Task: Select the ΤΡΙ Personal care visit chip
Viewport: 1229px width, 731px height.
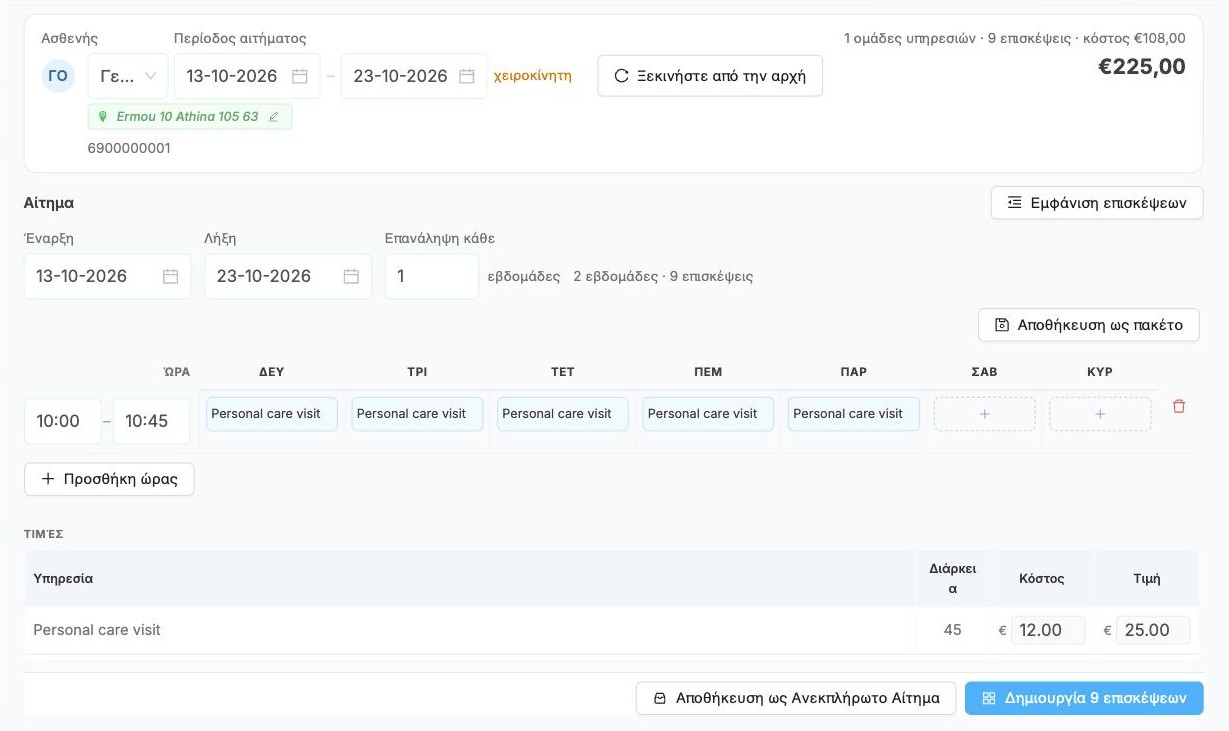Action: click(417, 414)
